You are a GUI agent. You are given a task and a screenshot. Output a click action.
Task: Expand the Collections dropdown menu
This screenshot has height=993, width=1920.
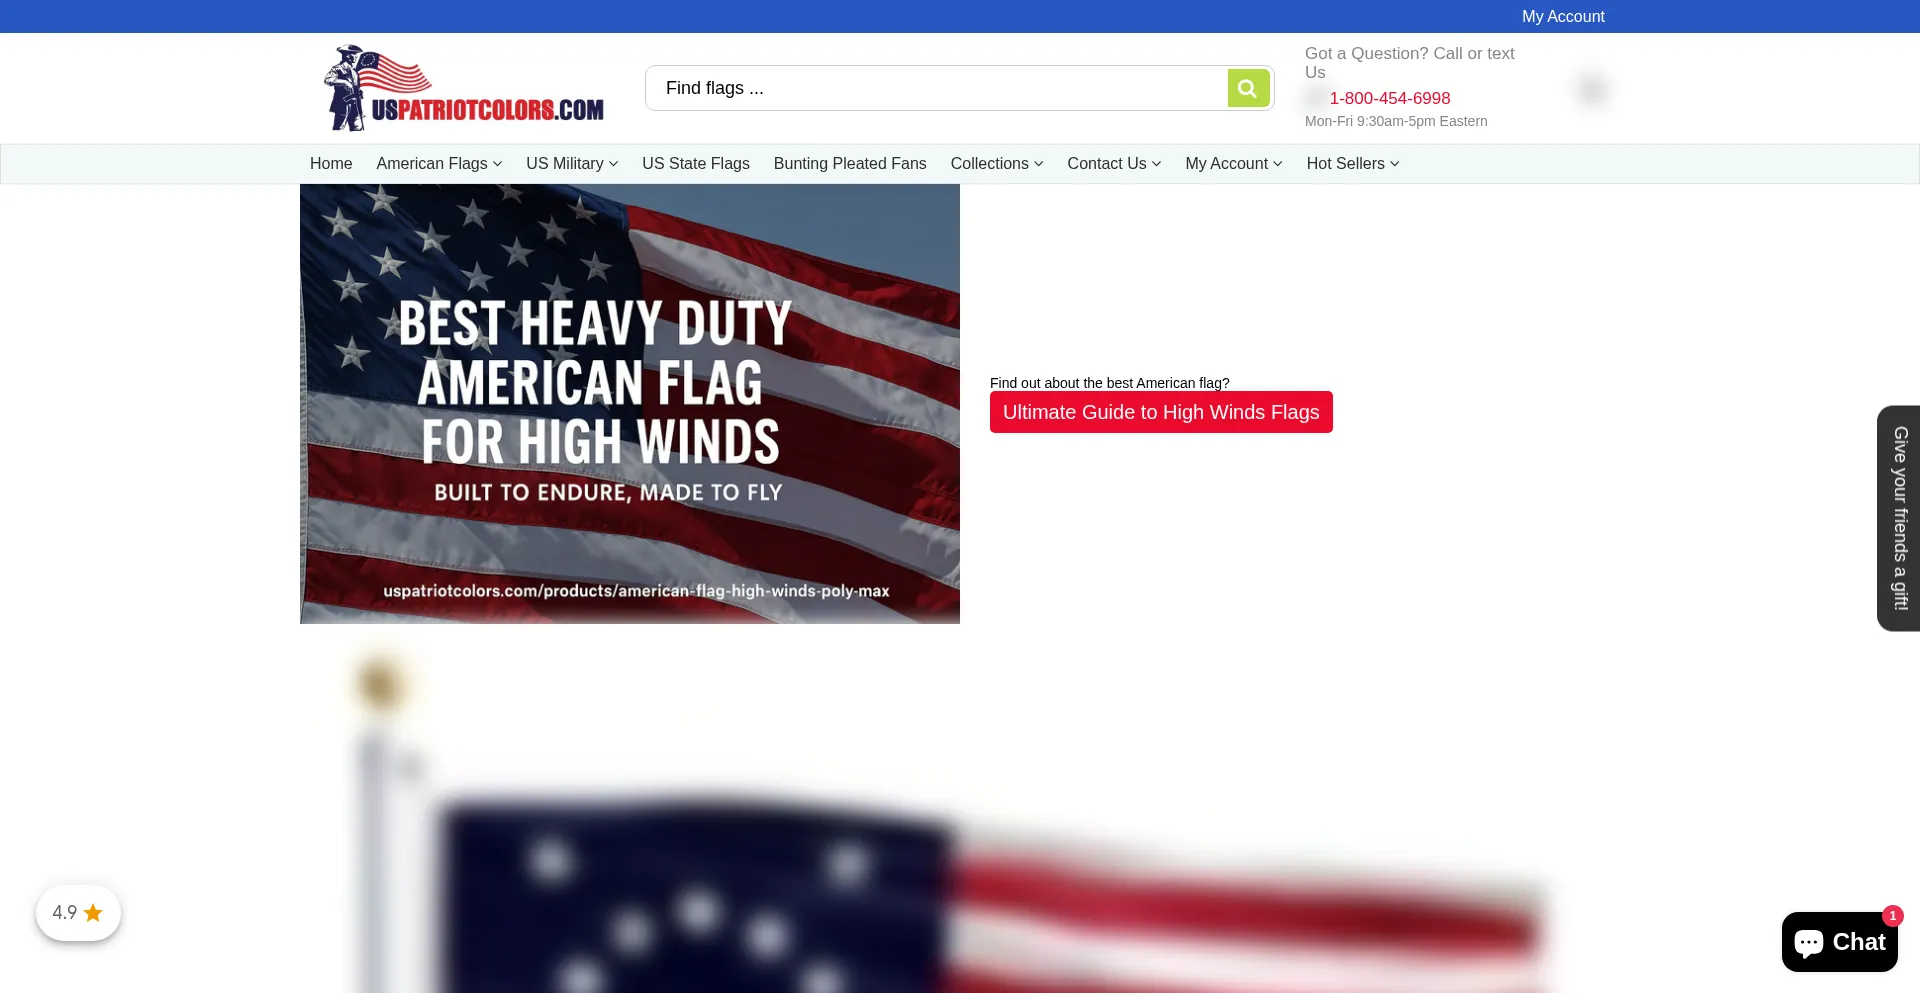coord(997,163)
